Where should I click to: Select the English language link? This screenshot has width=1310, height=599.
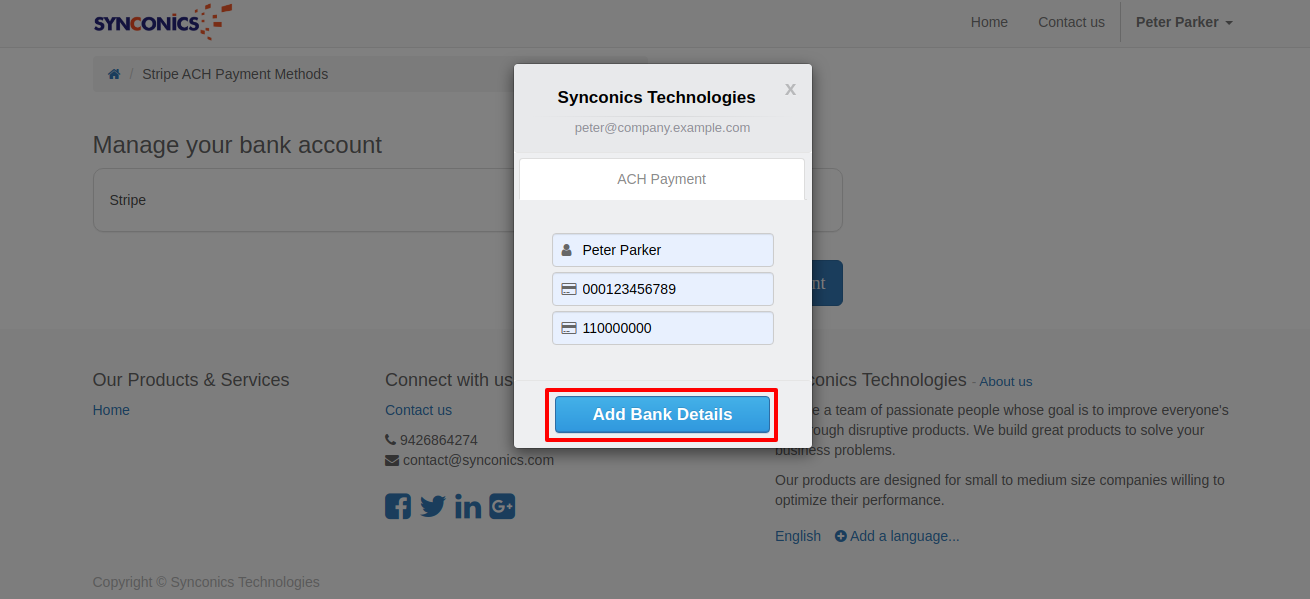[798, 536]
